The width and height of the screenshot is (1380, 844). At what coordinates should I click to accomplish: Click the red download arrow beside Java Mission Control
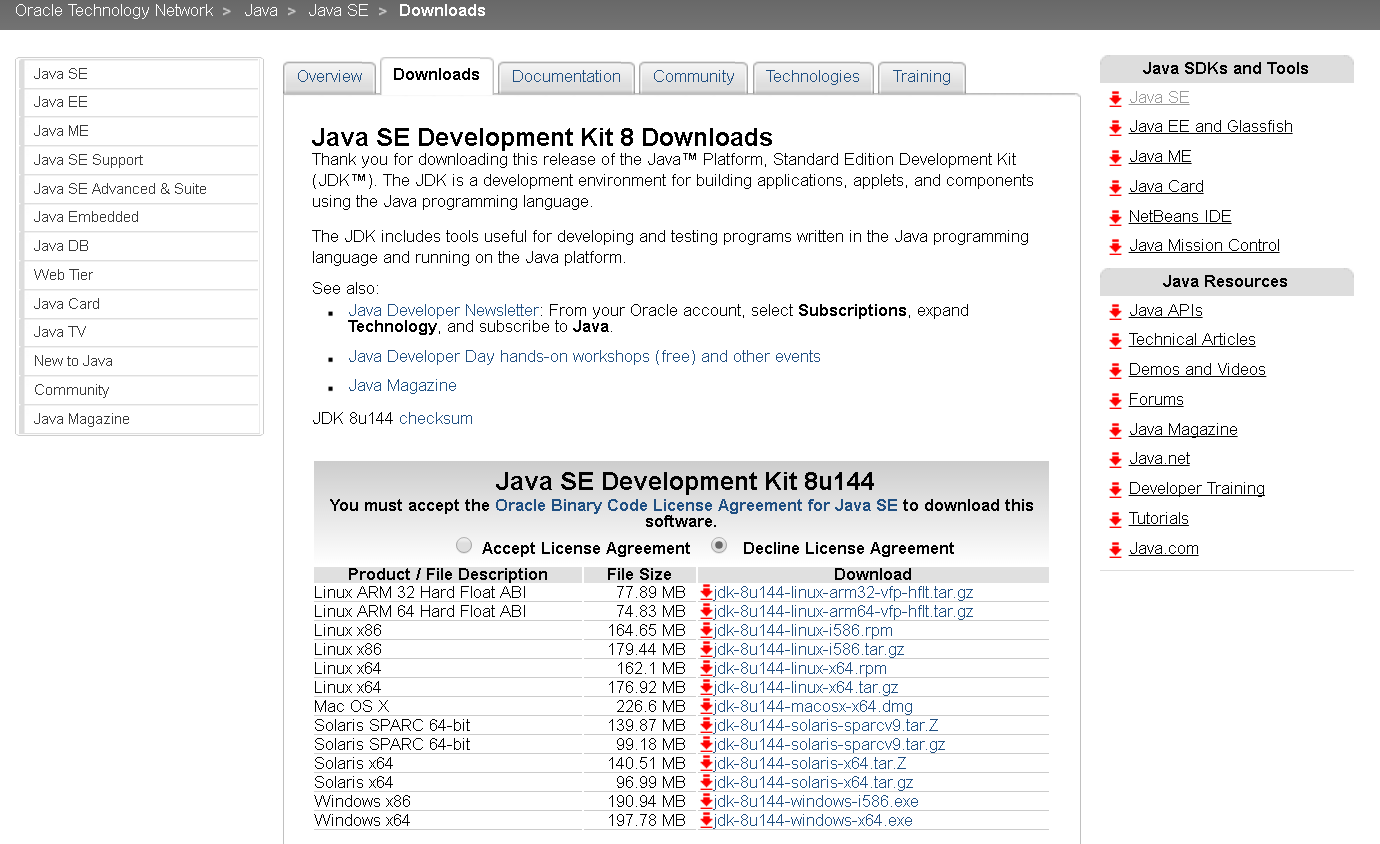click(1115, 247)
